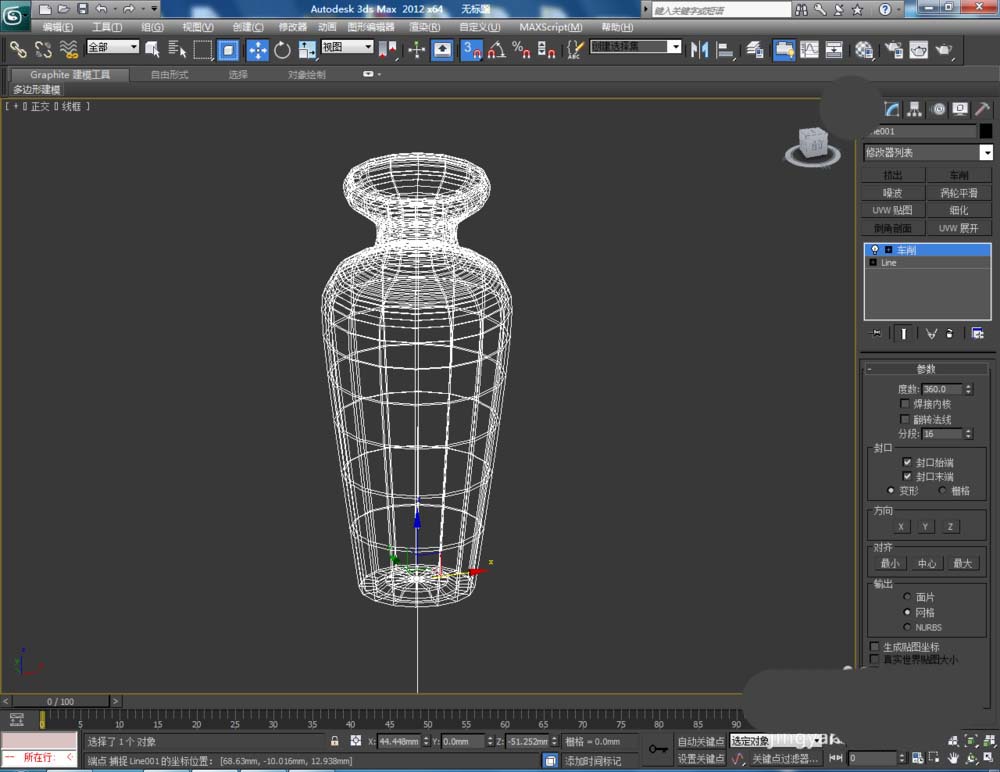Enable the 焊接内核 checkbox

(906, 404)
